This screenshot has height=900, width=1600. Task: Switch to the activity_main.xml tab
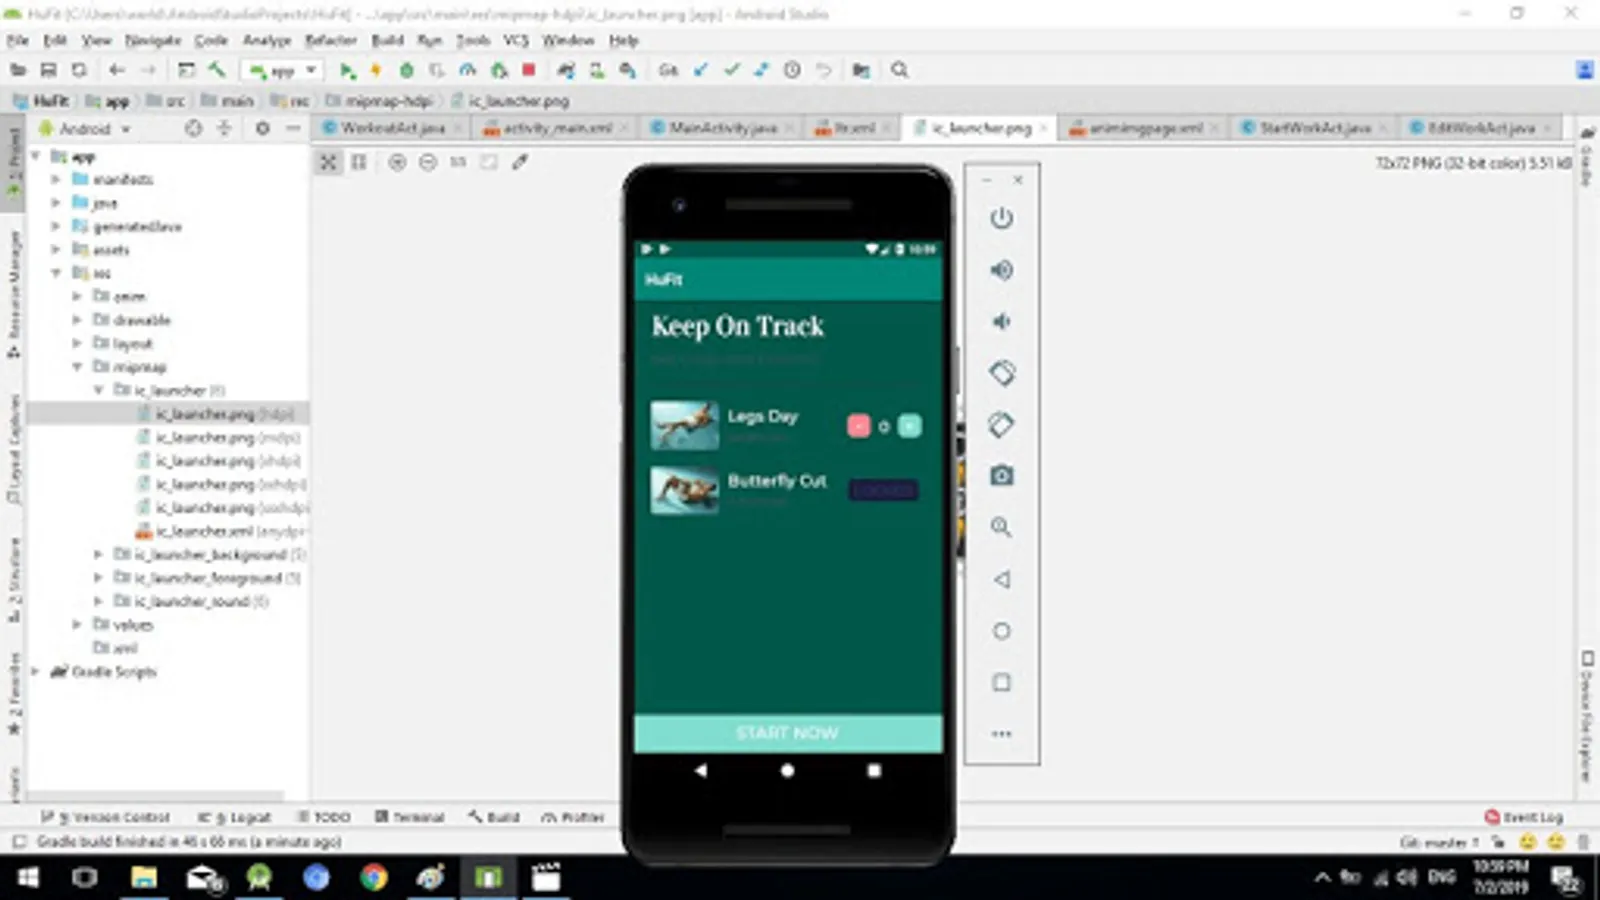556,128
